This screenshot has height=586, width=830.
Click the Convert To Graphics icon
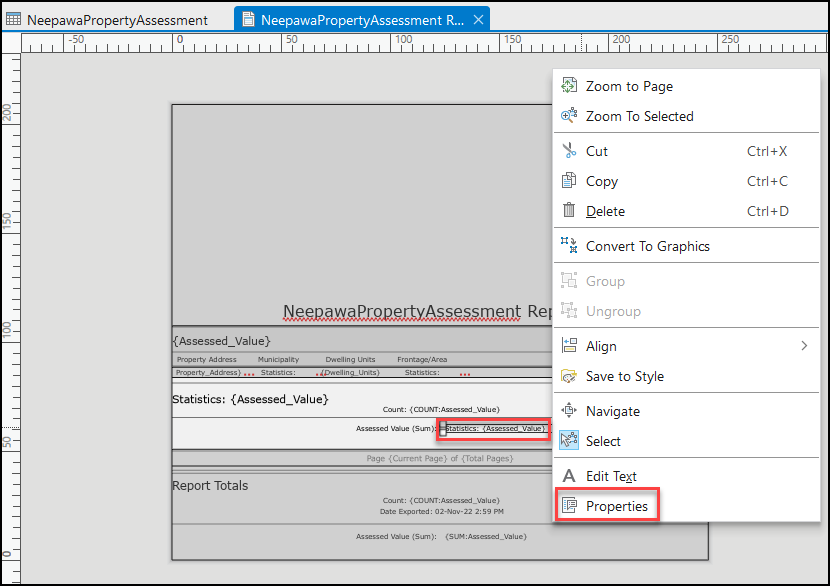[x=570, y=245]
